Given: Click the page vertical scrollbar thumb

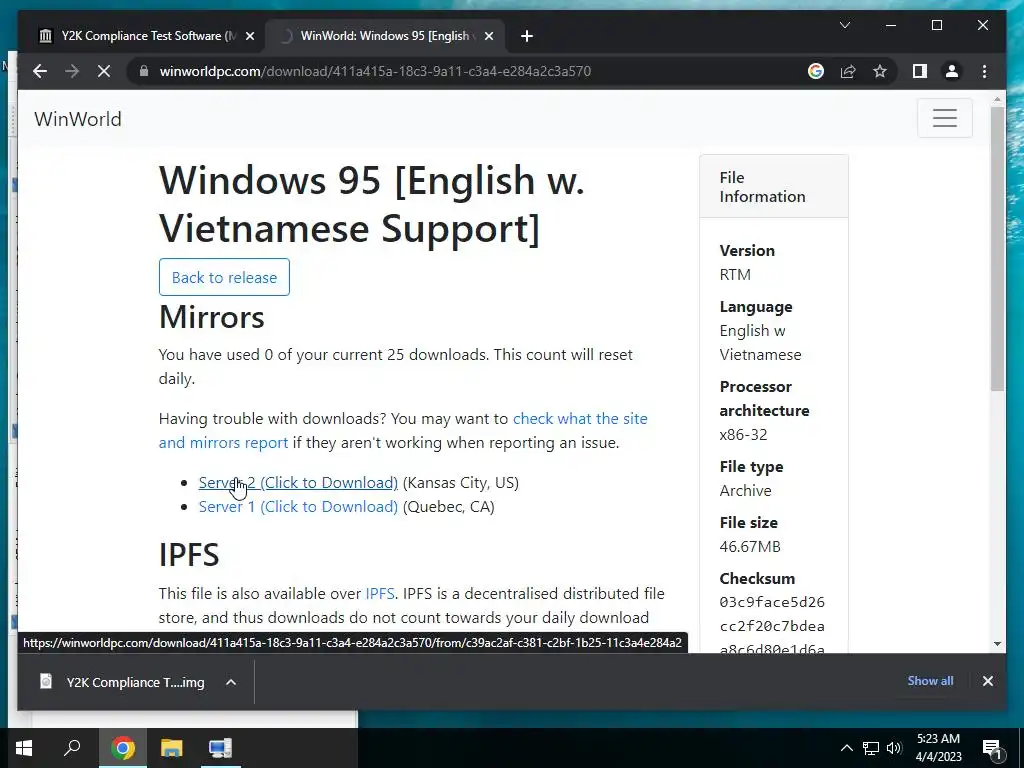Looking at the screenshot, I should 997,248.
